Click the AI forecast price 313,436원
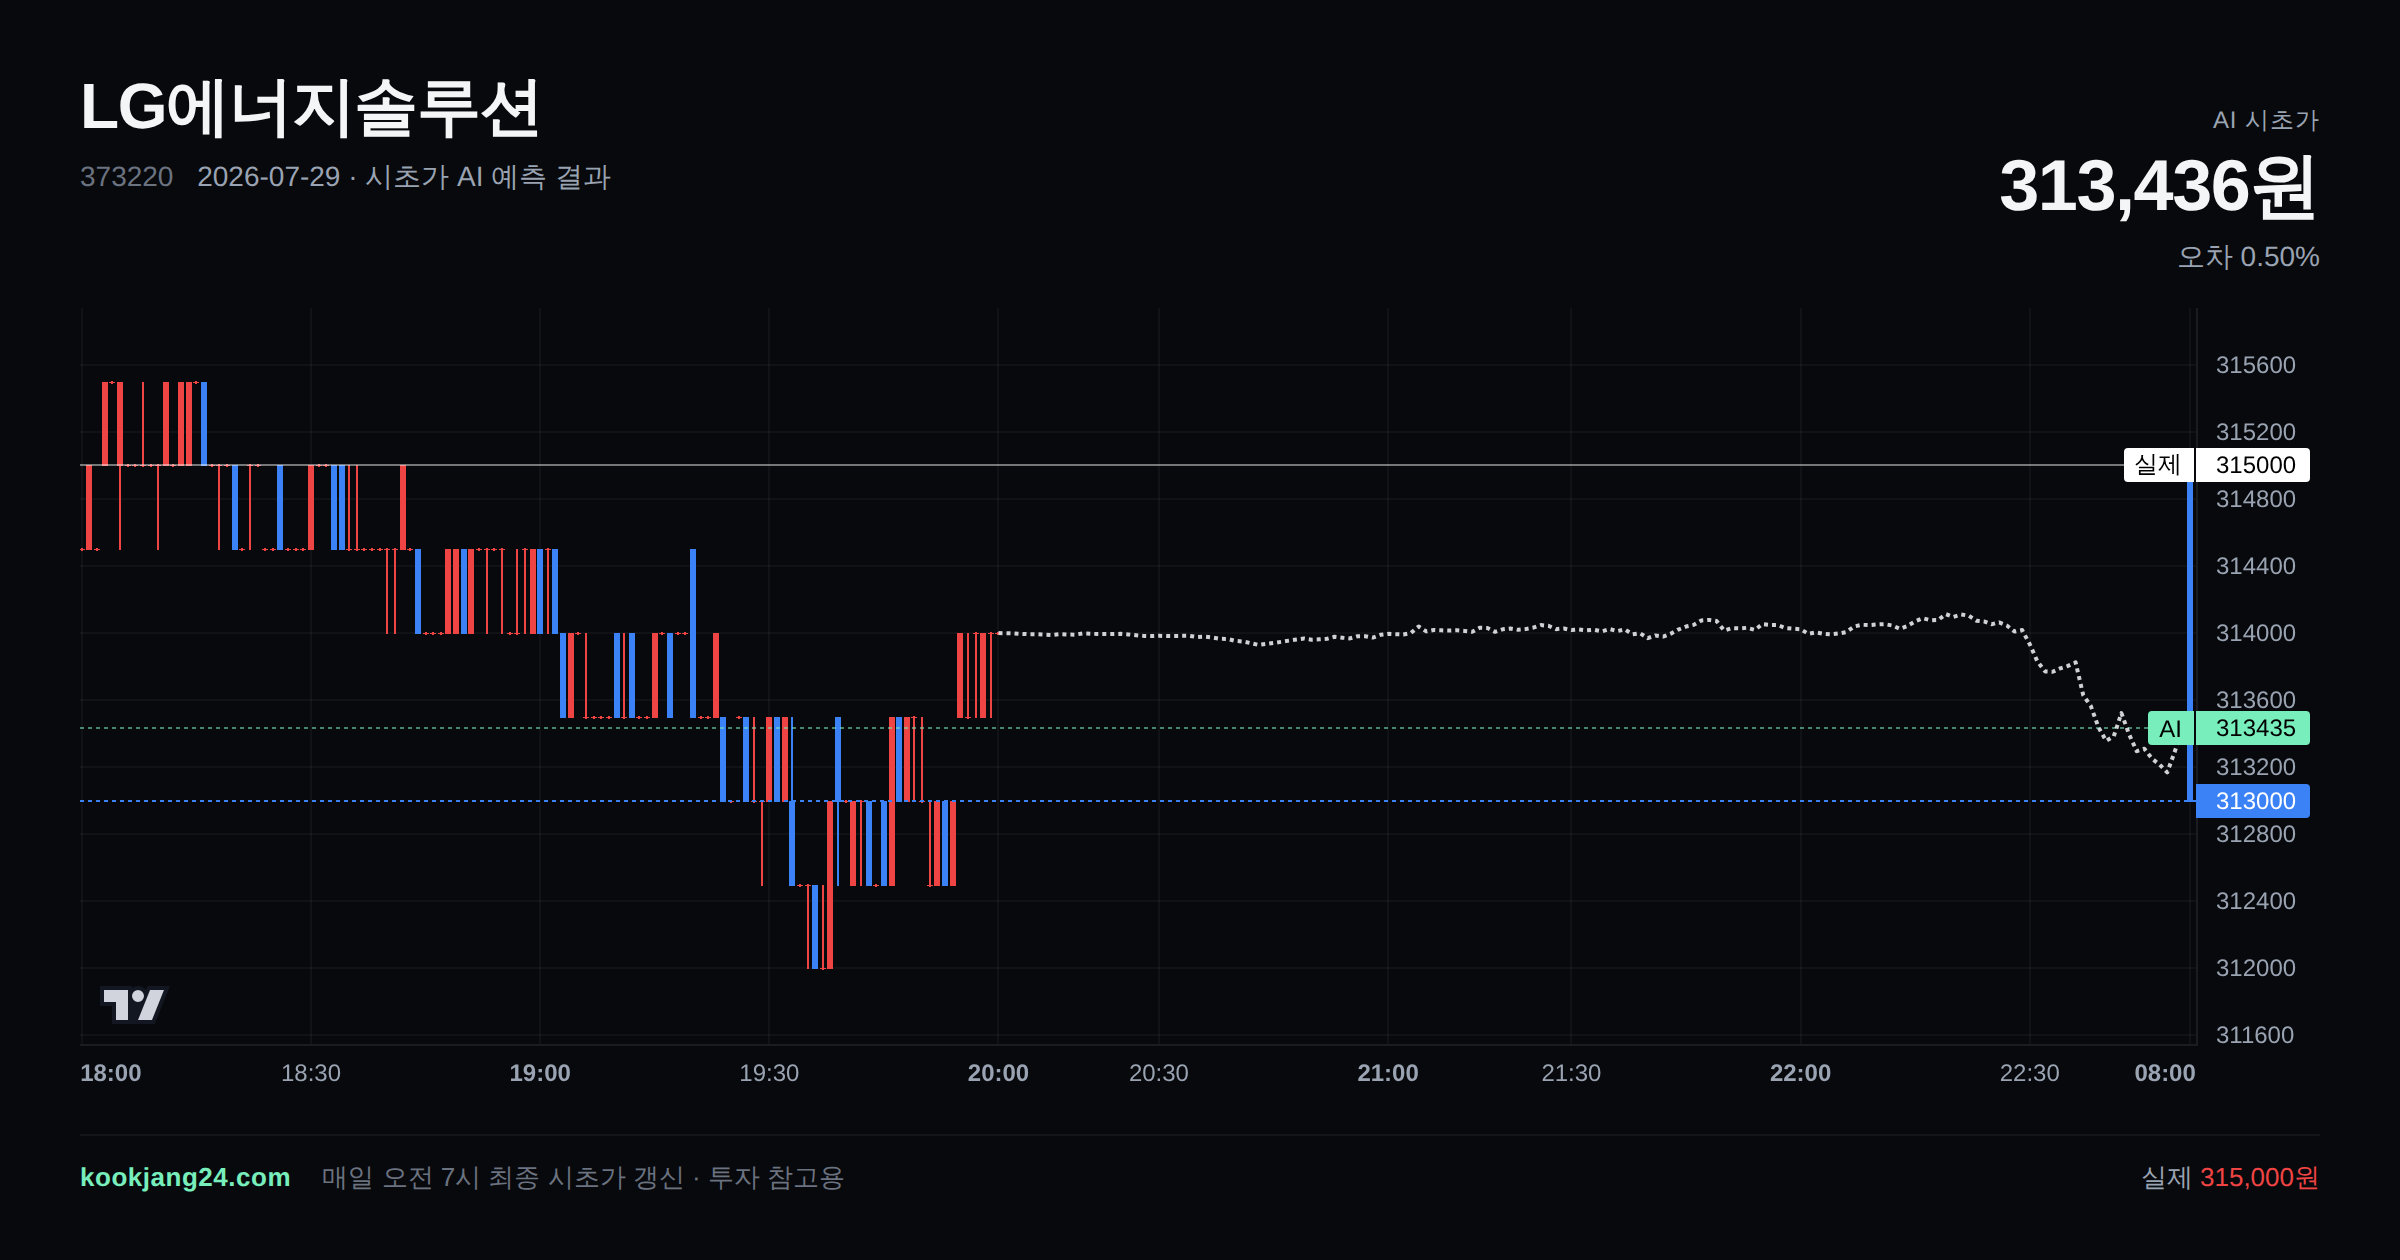The height and width of the screenshot is (1260, 2400). pyautogui.click(x=2158, y=186)
